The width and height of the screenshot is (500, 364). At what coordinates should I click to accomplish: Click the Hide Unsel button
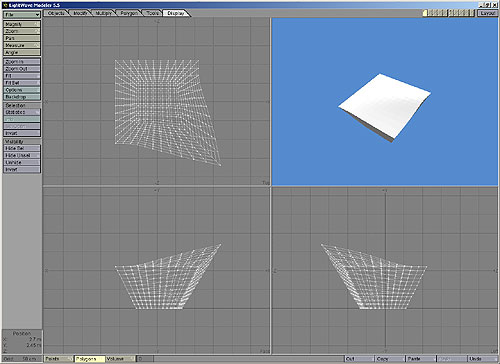pos(22,155)
